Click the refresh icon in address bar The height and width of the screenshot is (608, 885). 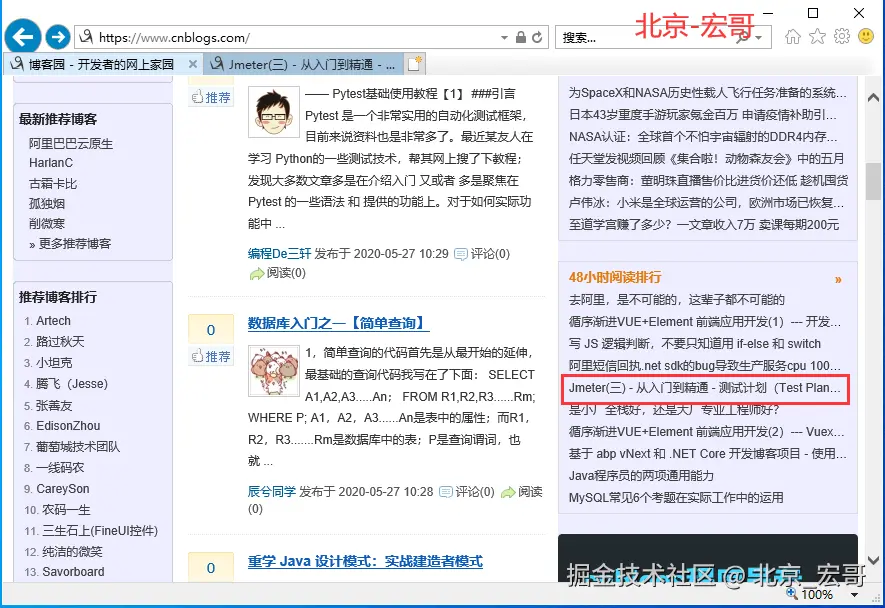pos(537,38)
